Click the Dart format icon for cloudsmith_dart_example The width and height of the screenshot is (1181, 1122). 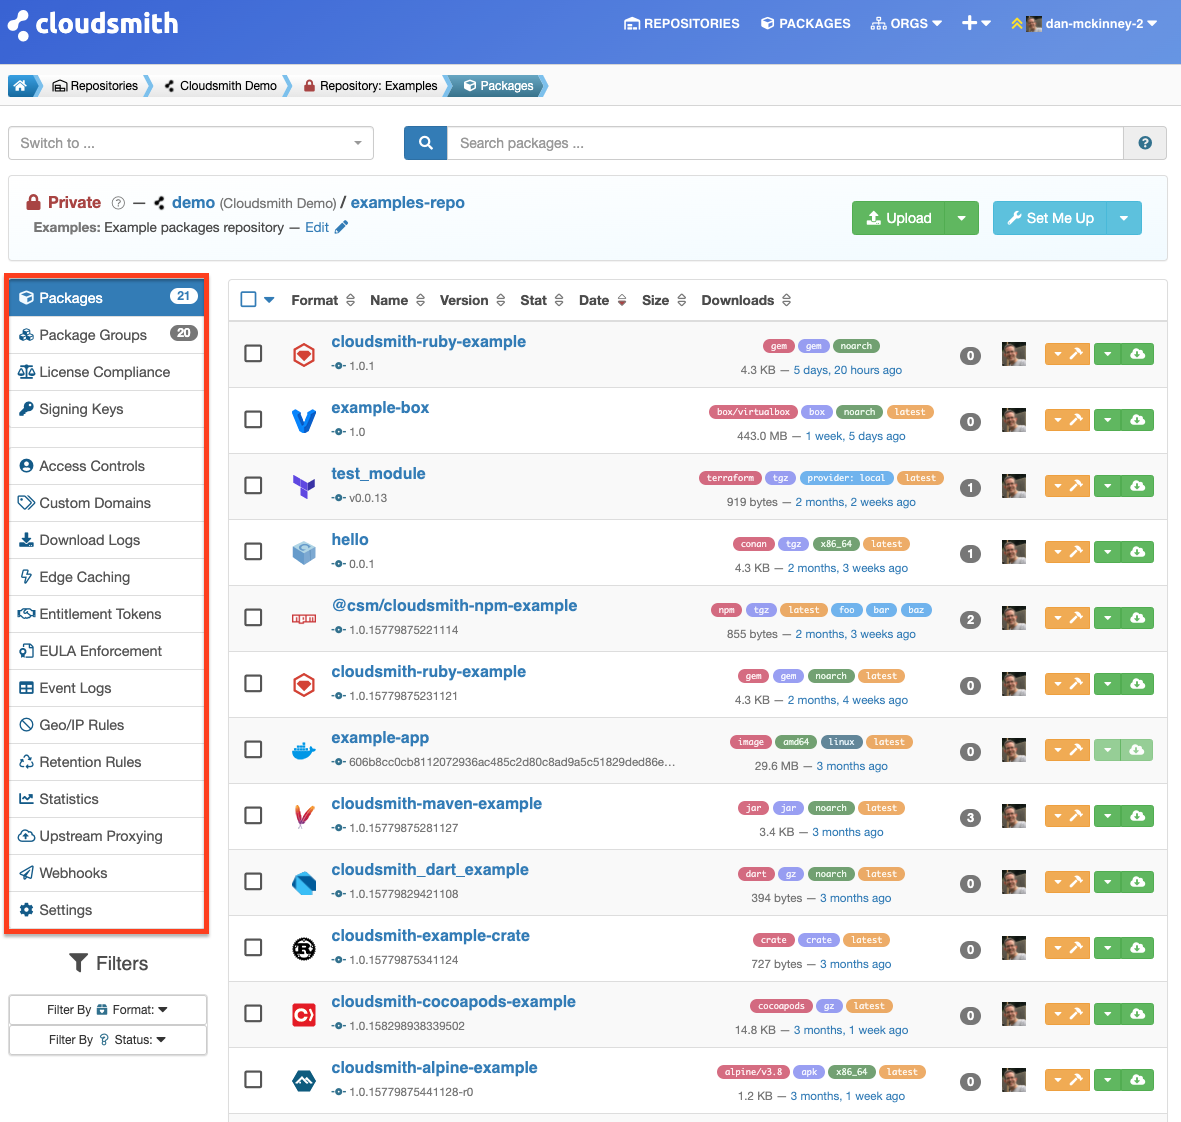(x=304, y=882)
